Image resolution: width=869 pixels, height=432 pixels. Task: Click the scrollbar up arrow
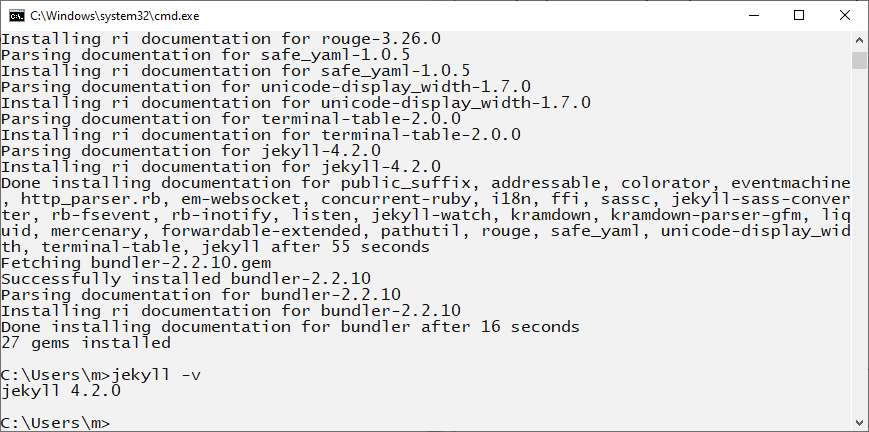click(x=859, y=41)
